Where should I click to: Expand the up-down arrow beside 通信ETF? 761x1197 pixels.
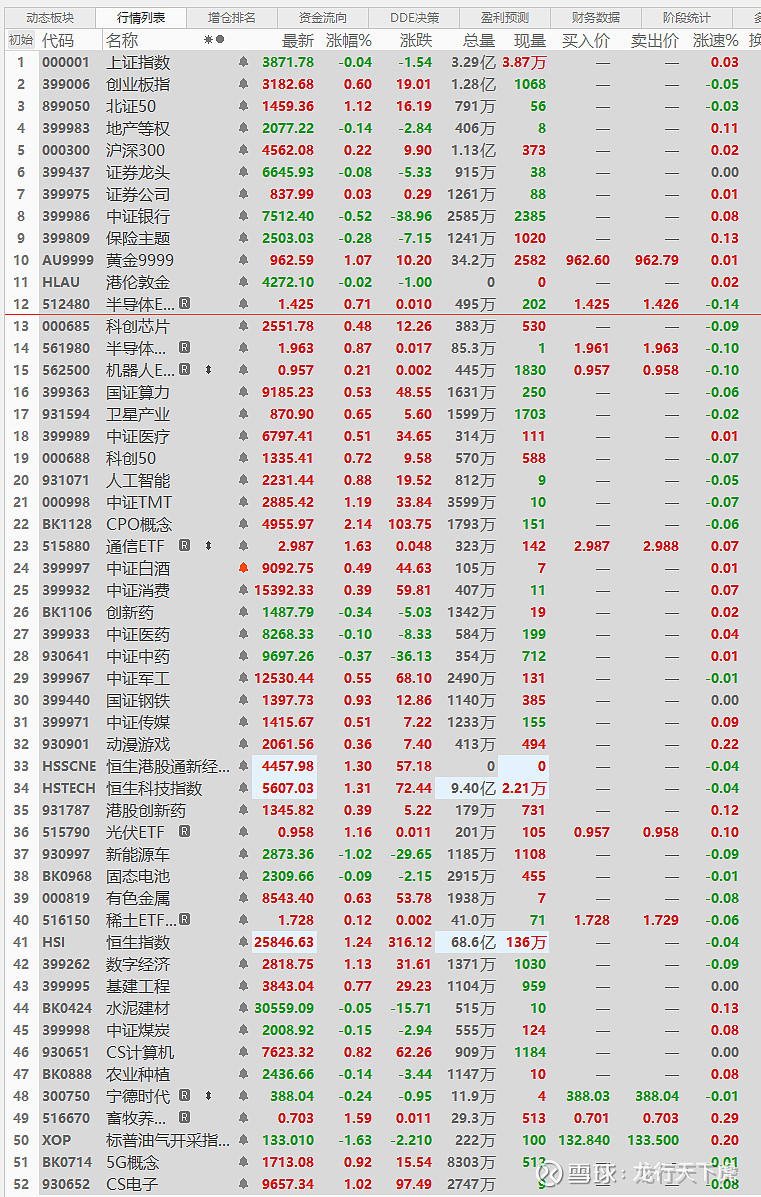pos(208,546)
